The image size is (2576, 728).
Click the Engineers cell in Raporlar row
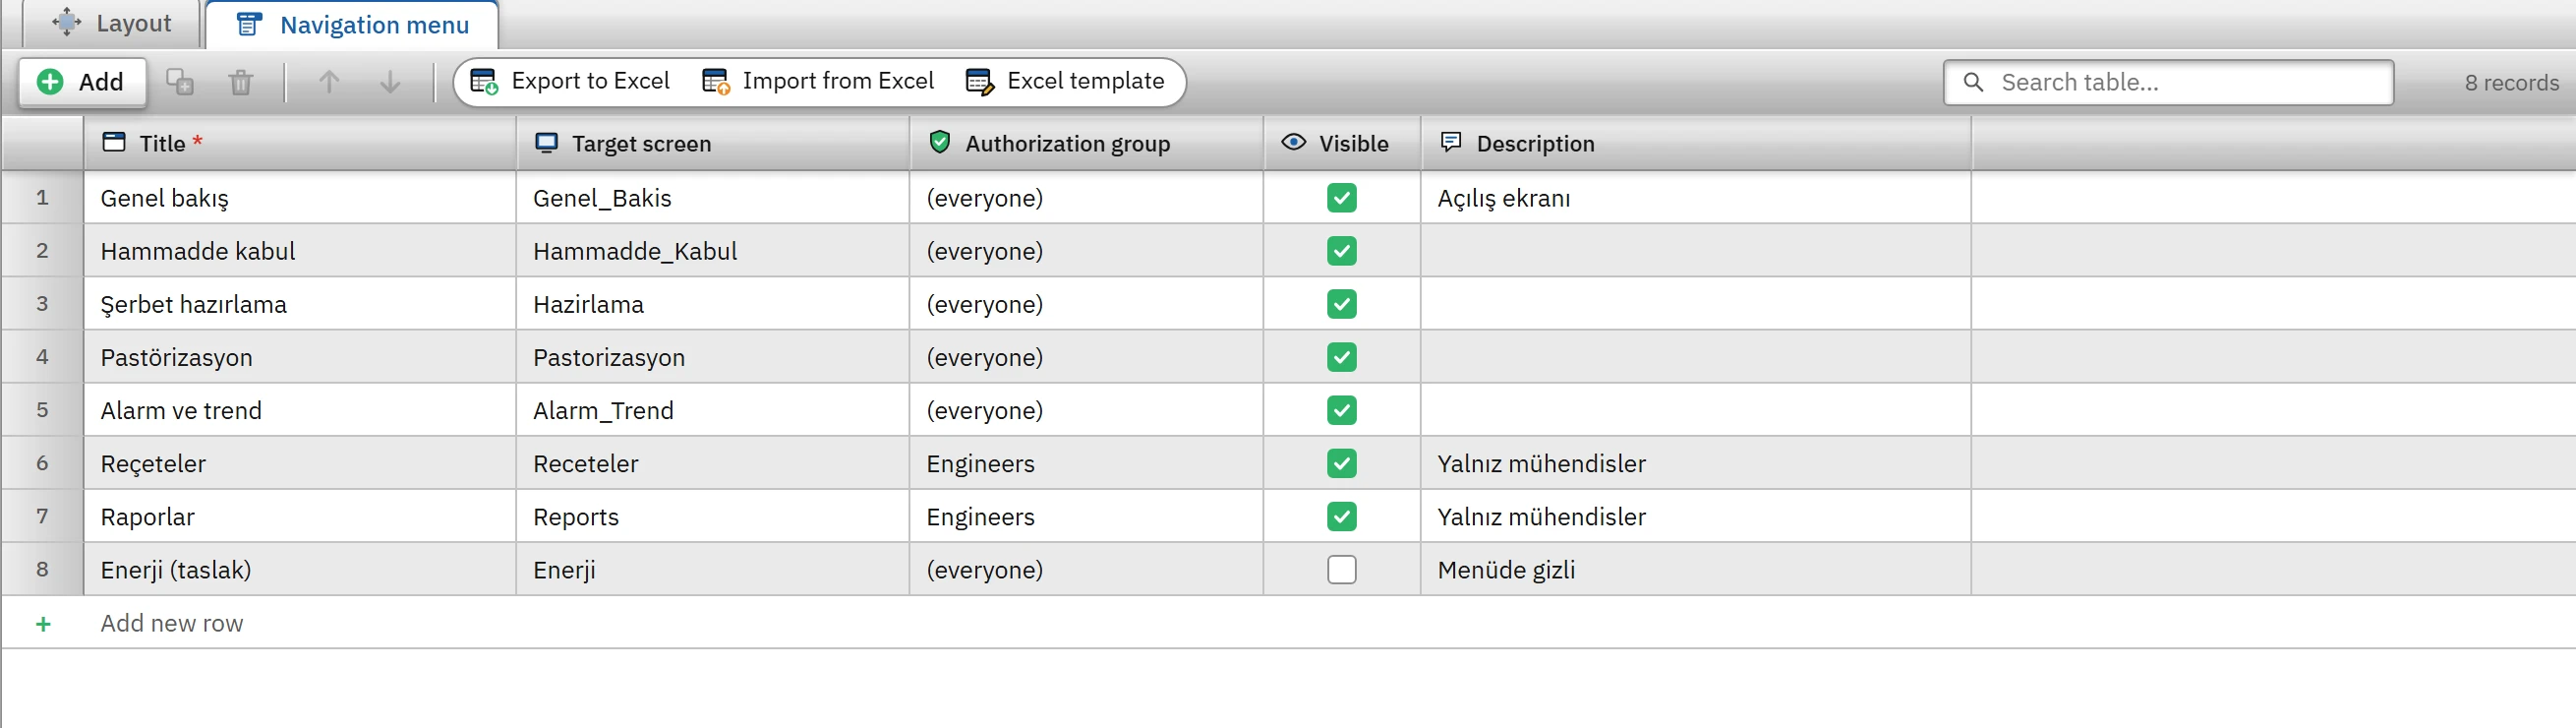[x=1087, y=516]
